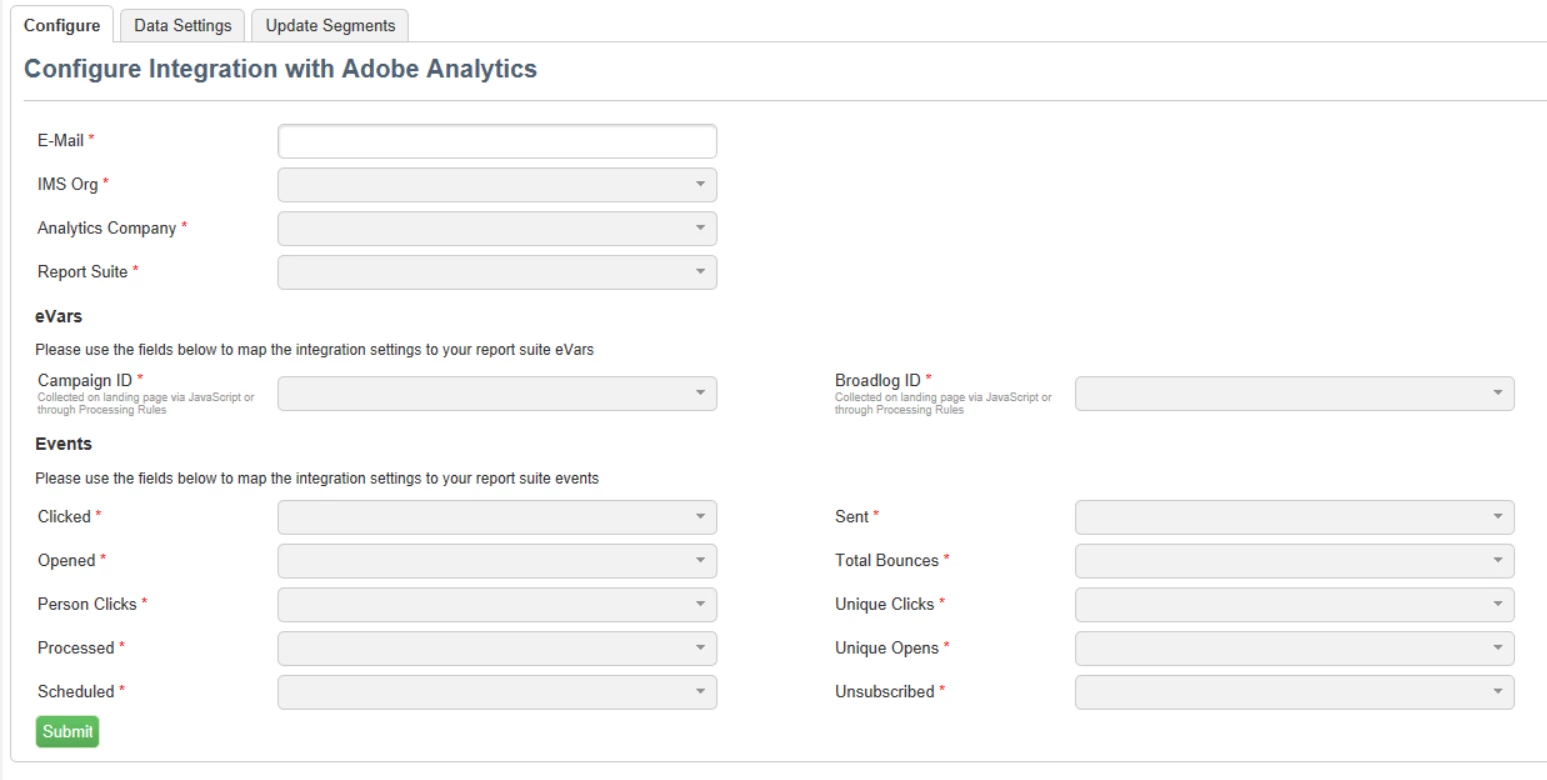The image size is (1547, 780).
Task: Open the Total Bounces dropdown
Action: [x=1294, y=560]
